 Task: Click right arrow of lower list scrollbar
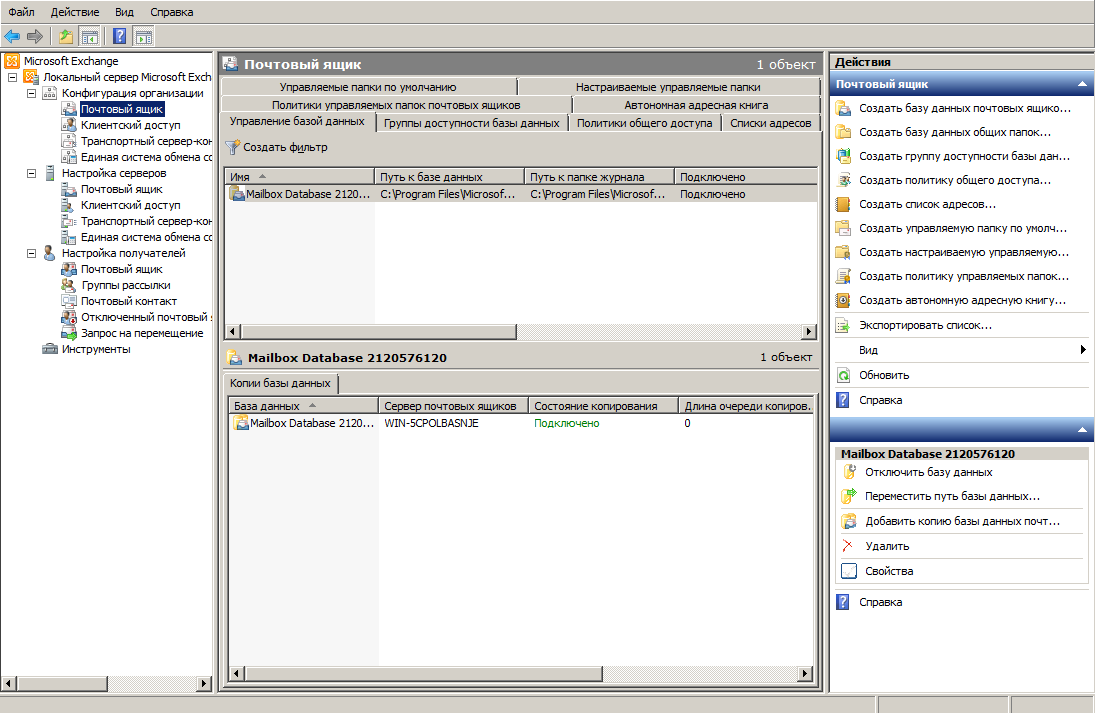(x=805, y=673)
